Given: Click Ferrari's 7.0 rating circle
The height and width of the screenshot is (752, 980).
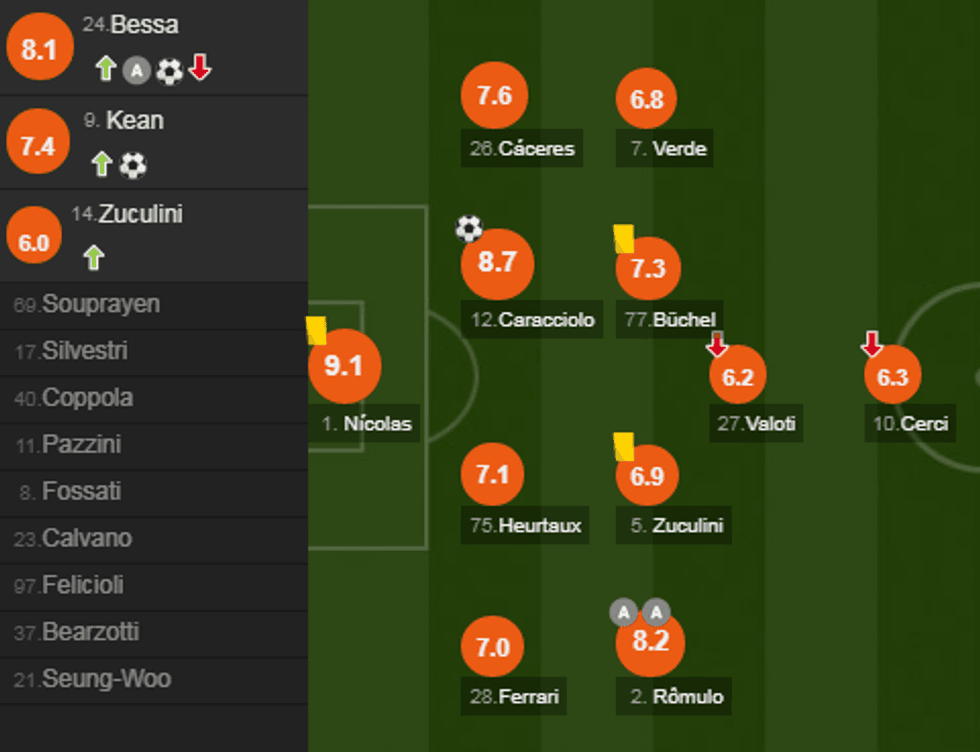Looking at the screenshot, I should [x=493, y=647].
